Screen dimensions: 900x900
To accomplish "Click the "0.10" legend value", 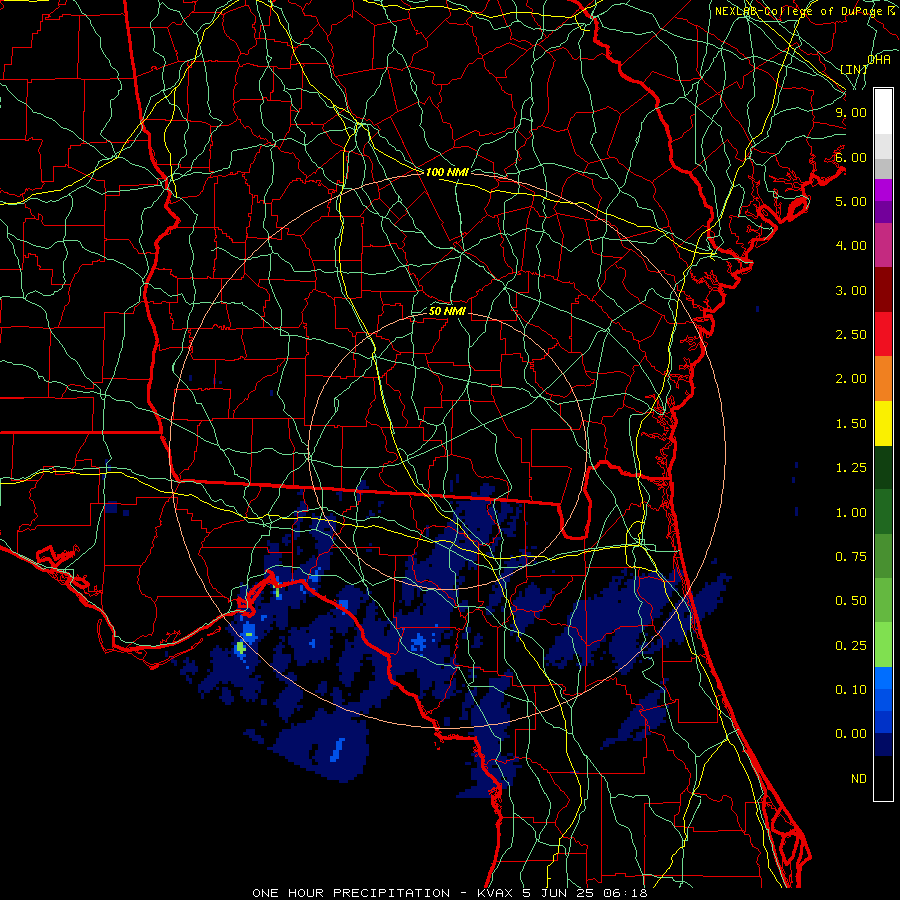I will pos(851,690).
